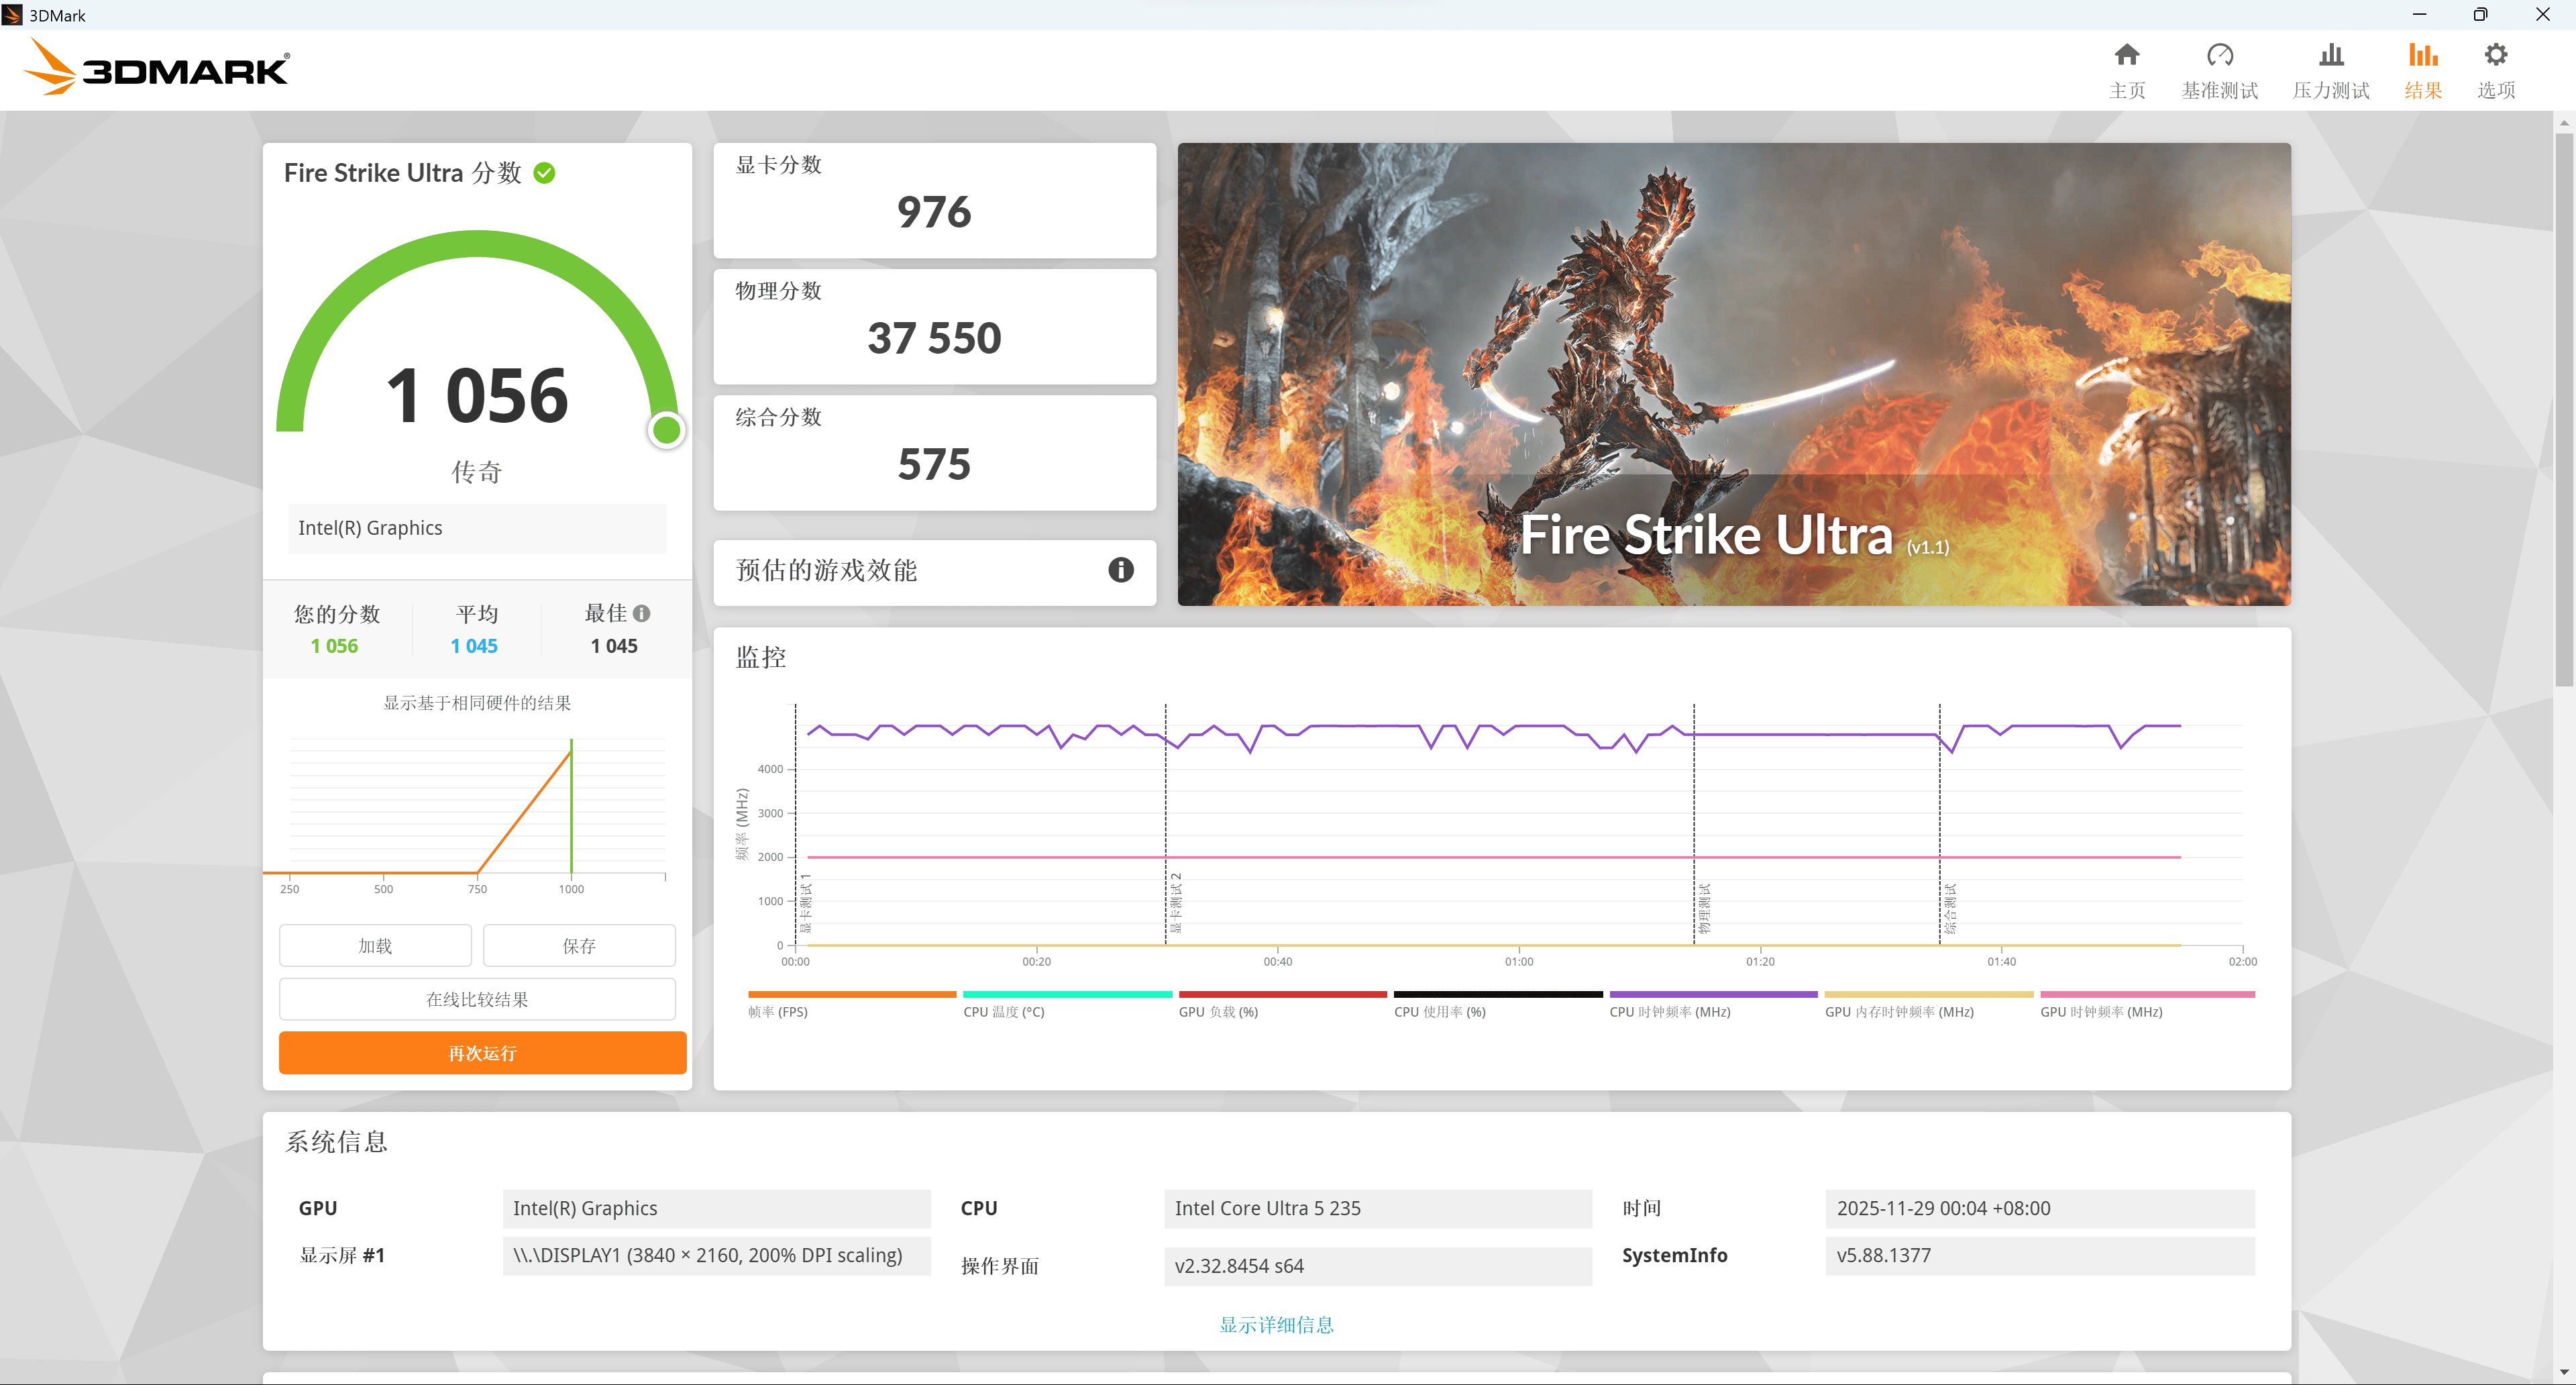
Task: Toggle the GPU 负载 series visibility
Action: (x=1283, y=994)
